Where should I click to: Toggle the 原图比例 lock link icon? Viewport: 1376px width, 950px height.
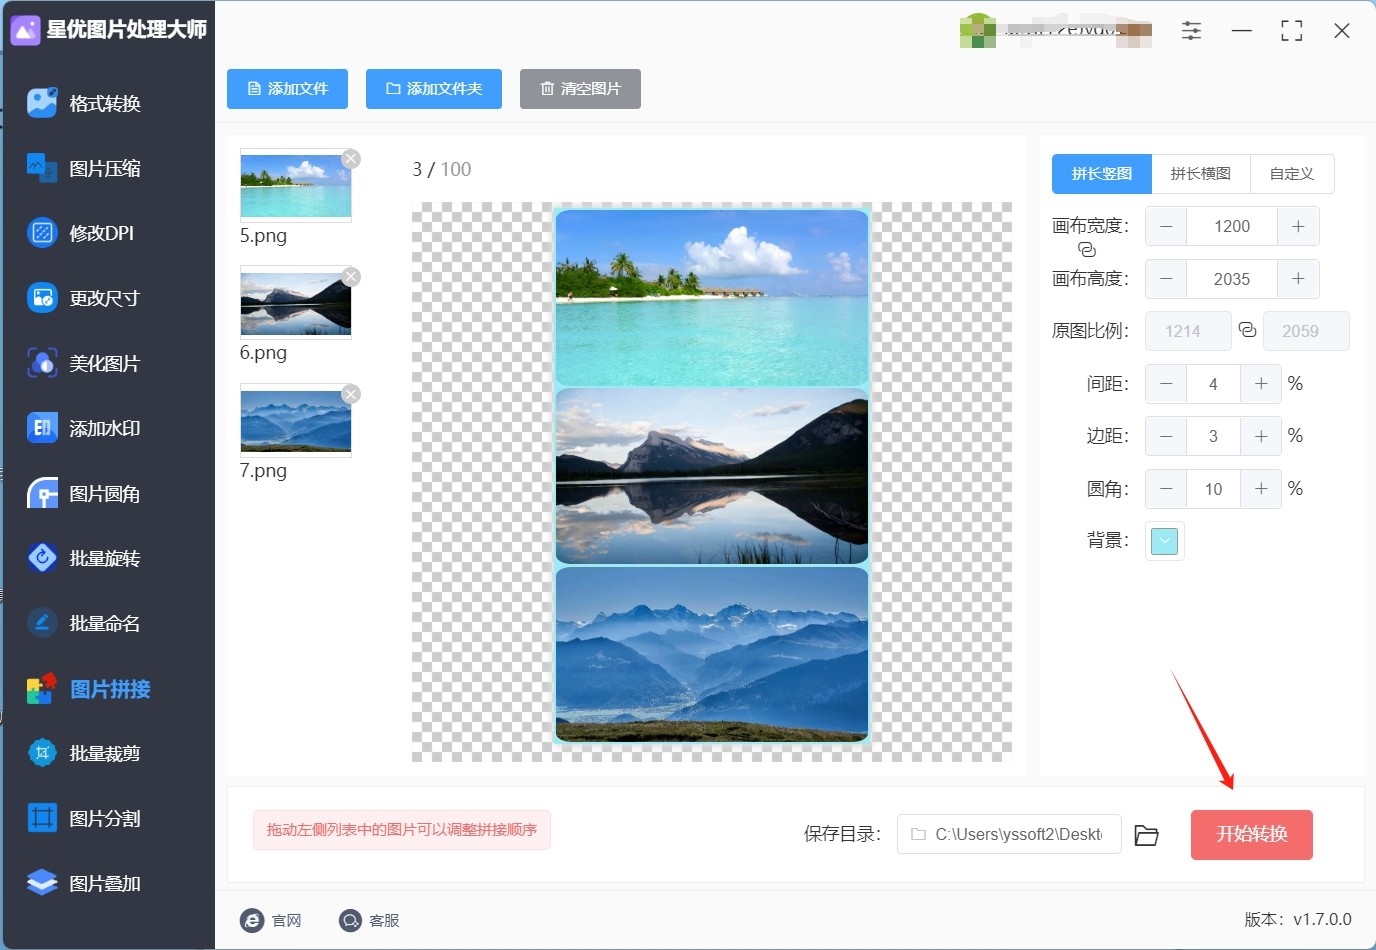(1247, 330)
